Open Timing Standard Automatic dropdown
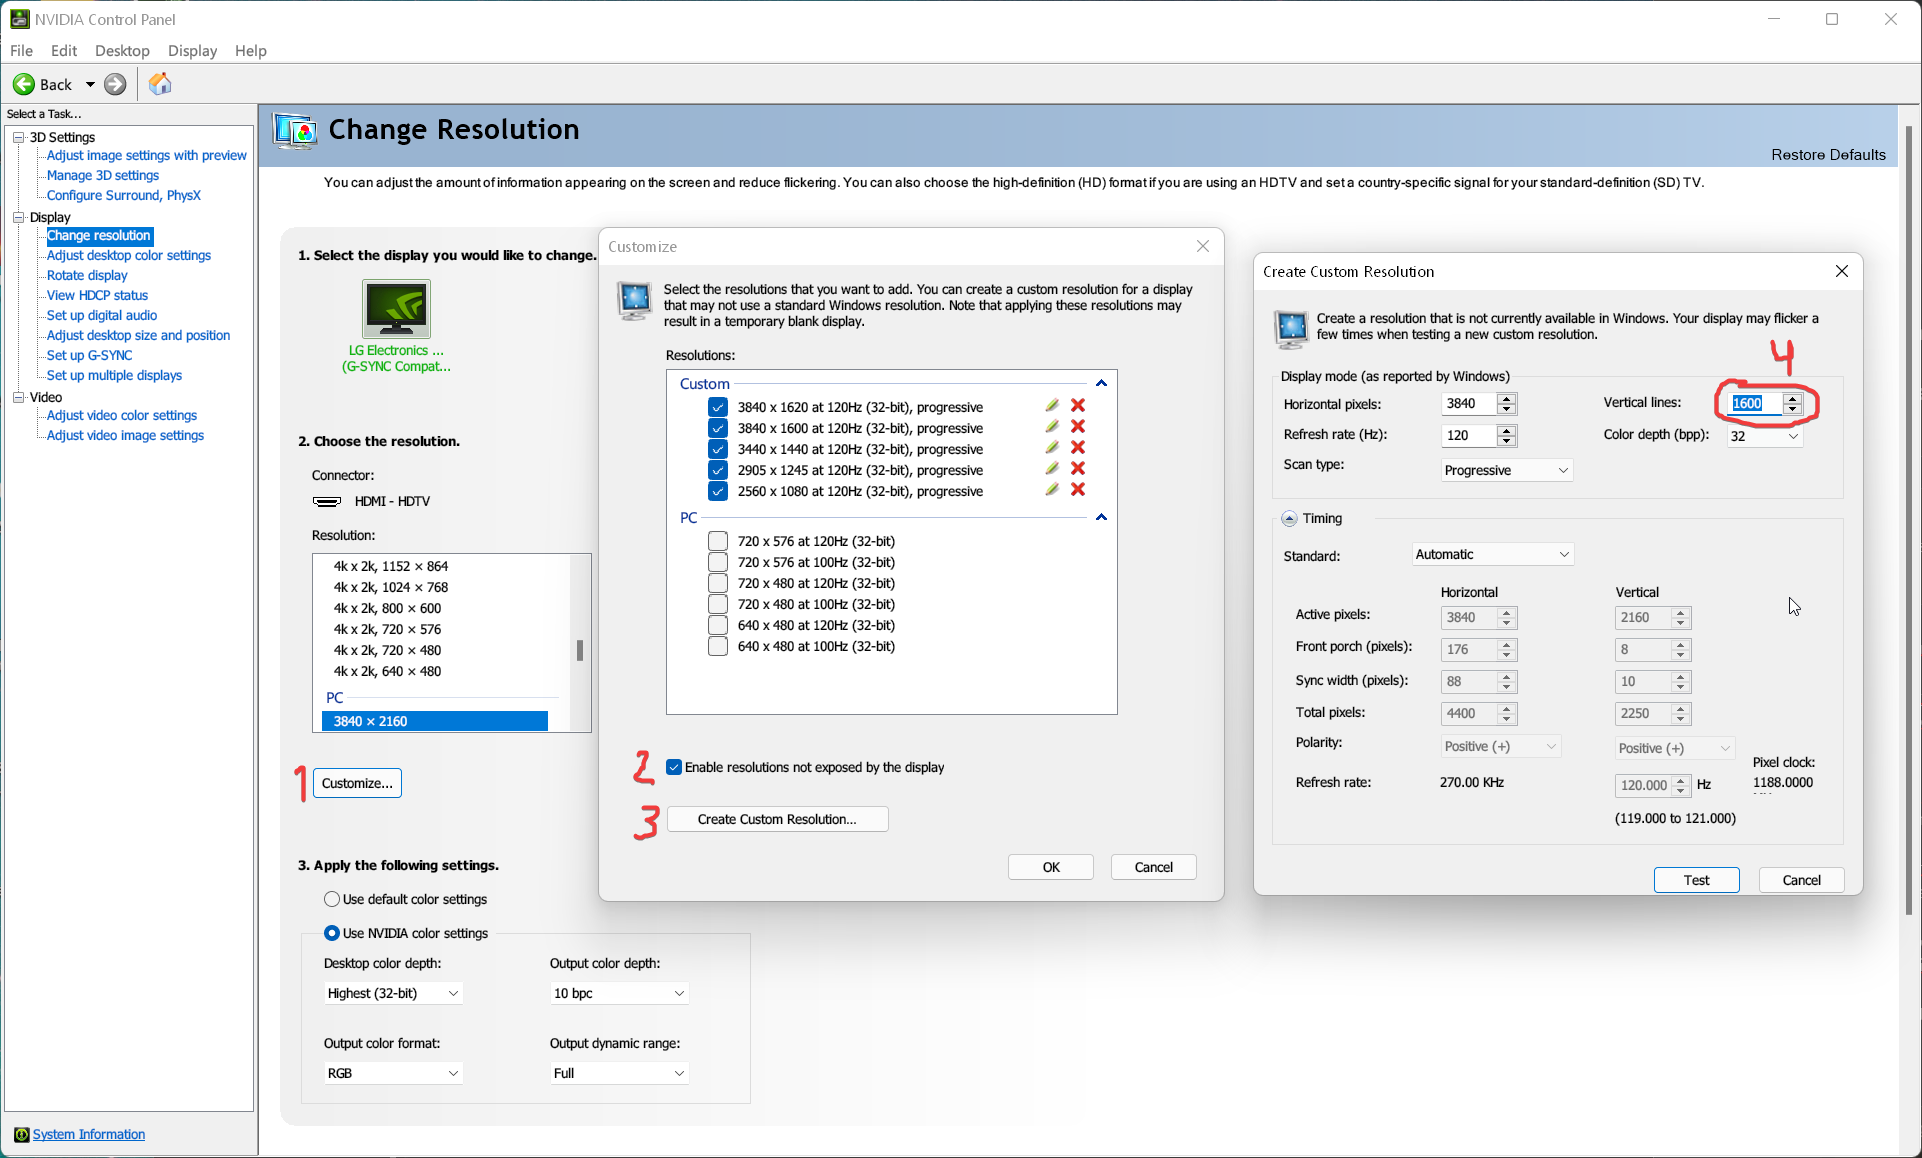Image resolution: width=1922 pixels, height=1158 pixels. (x=1493, y=554)
